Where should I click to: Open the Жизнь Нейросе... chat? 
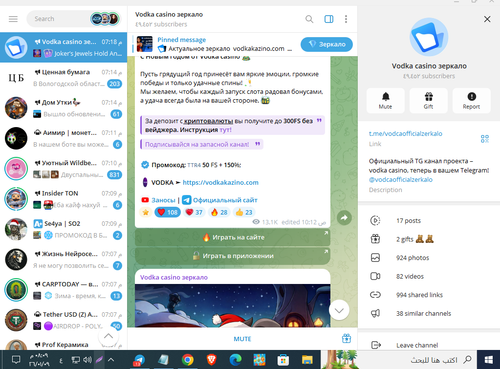(x=63, y=260)
